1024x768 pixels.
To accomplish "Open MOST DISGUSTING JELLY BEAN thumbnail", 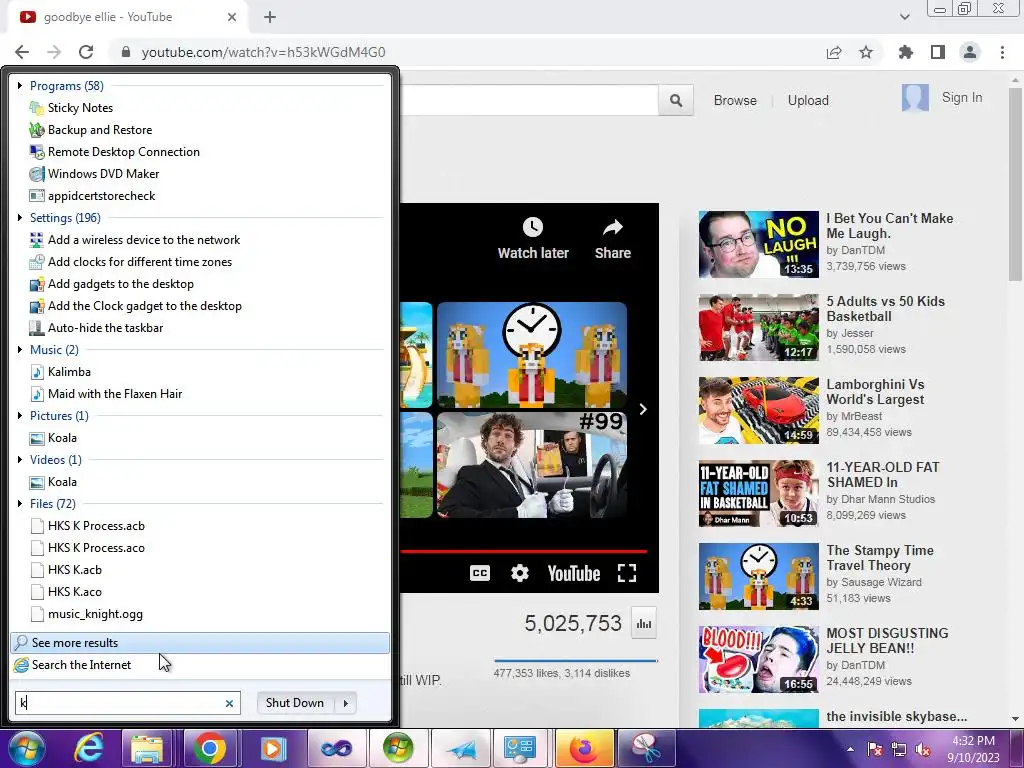I will pyautogui.click(x=758, y=659).
